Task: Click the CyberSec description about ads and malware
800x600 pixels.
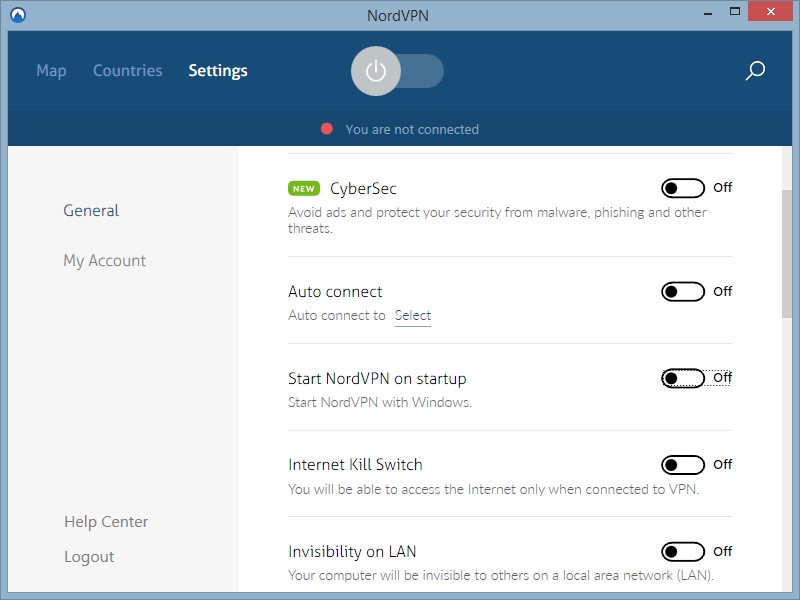Action: (x=497, y=220)
